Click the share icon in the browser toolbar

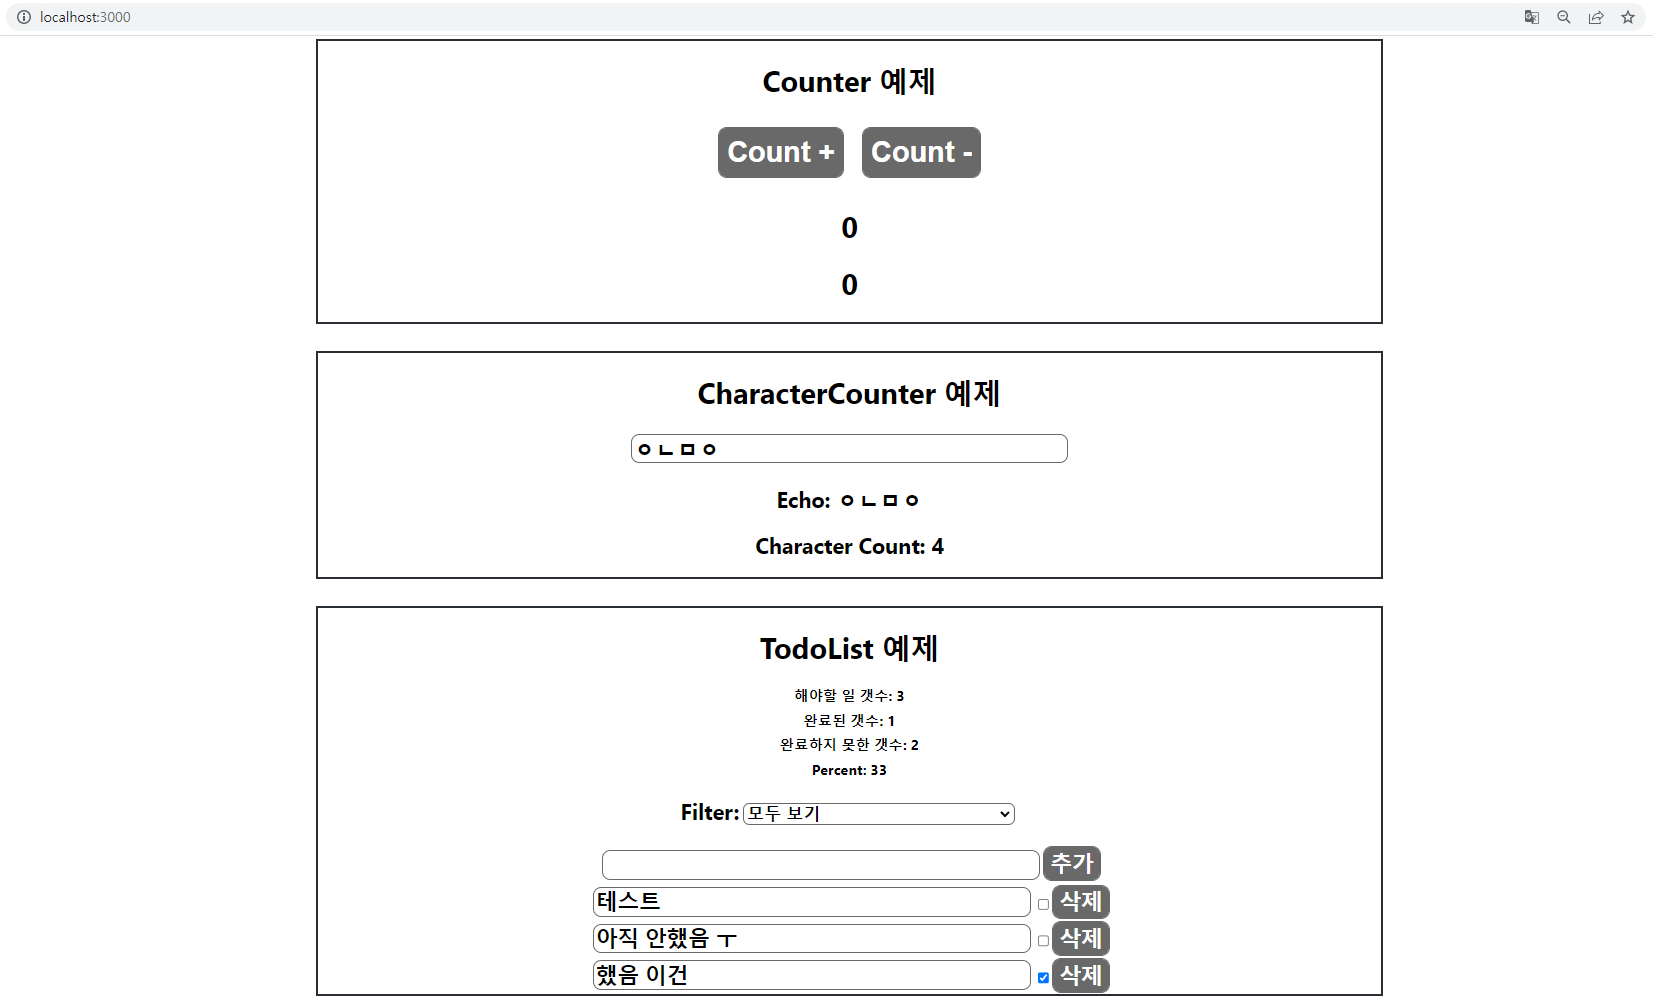1595,17
